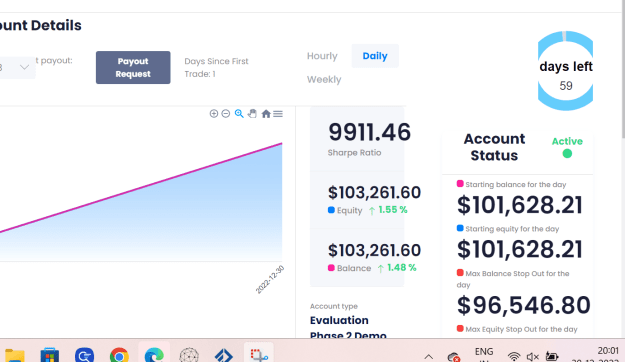This screenshot has width=625, height=362.
Task: Switch to Microsoft Edge in taskbar
Action: [x=154, y=355]
